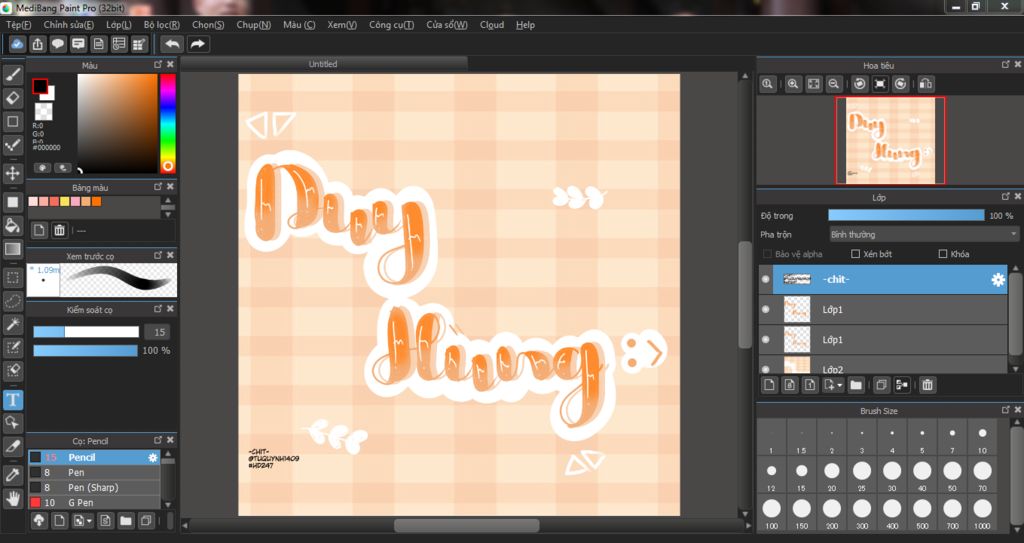Select the Eraser tool
The width and height of the screenshot is (1024, 543).
point(12,98)
